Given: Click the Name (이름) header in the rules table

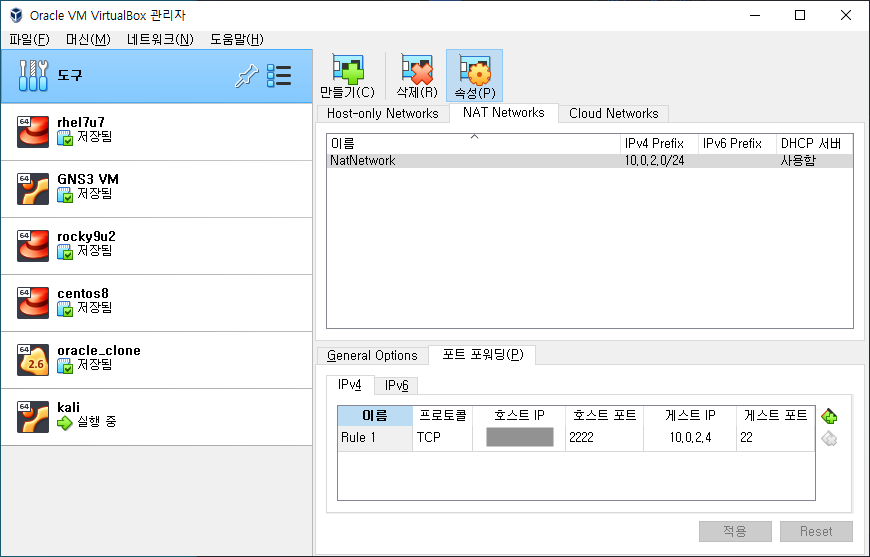Looking at the screenshot, I should (x=375, y=416).
